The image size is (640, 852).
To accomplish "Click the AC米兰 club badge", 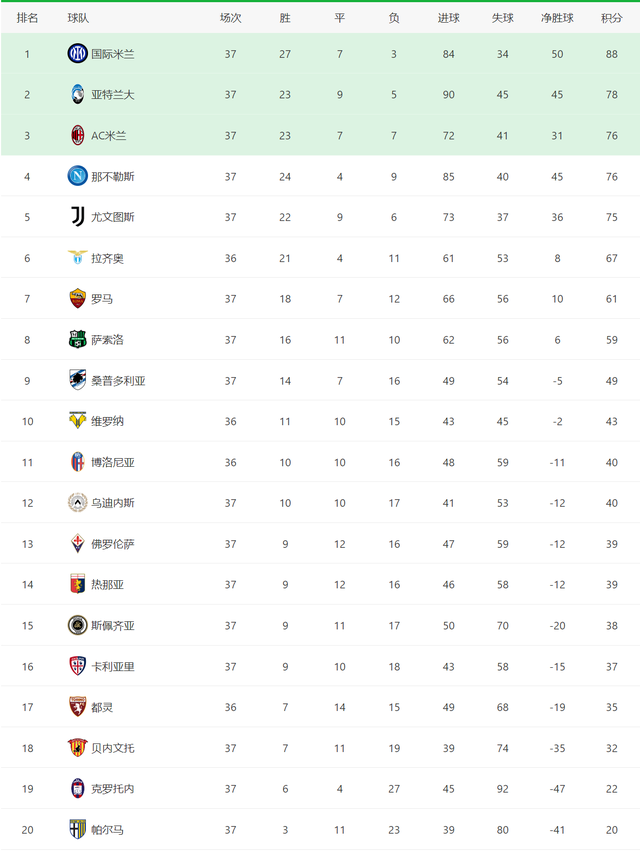I will (x=78, y=135).
